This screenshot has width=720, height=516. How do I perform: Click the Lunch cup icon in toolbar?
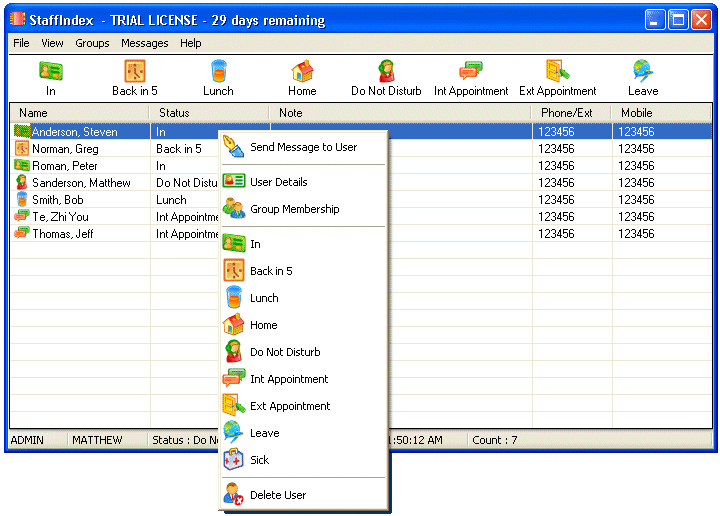pyautogui.click(x=219, y=71)
